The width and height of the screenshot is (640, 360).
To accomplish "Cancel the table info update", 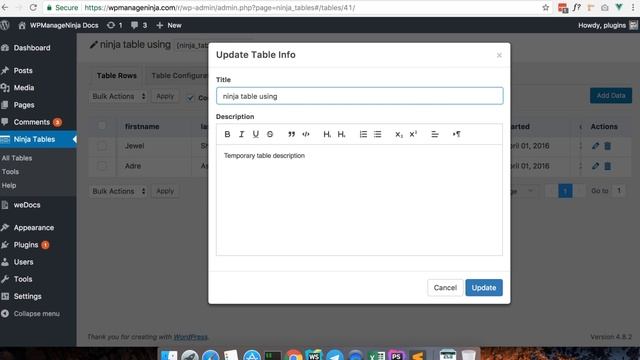I will click(x=445, y=287).
